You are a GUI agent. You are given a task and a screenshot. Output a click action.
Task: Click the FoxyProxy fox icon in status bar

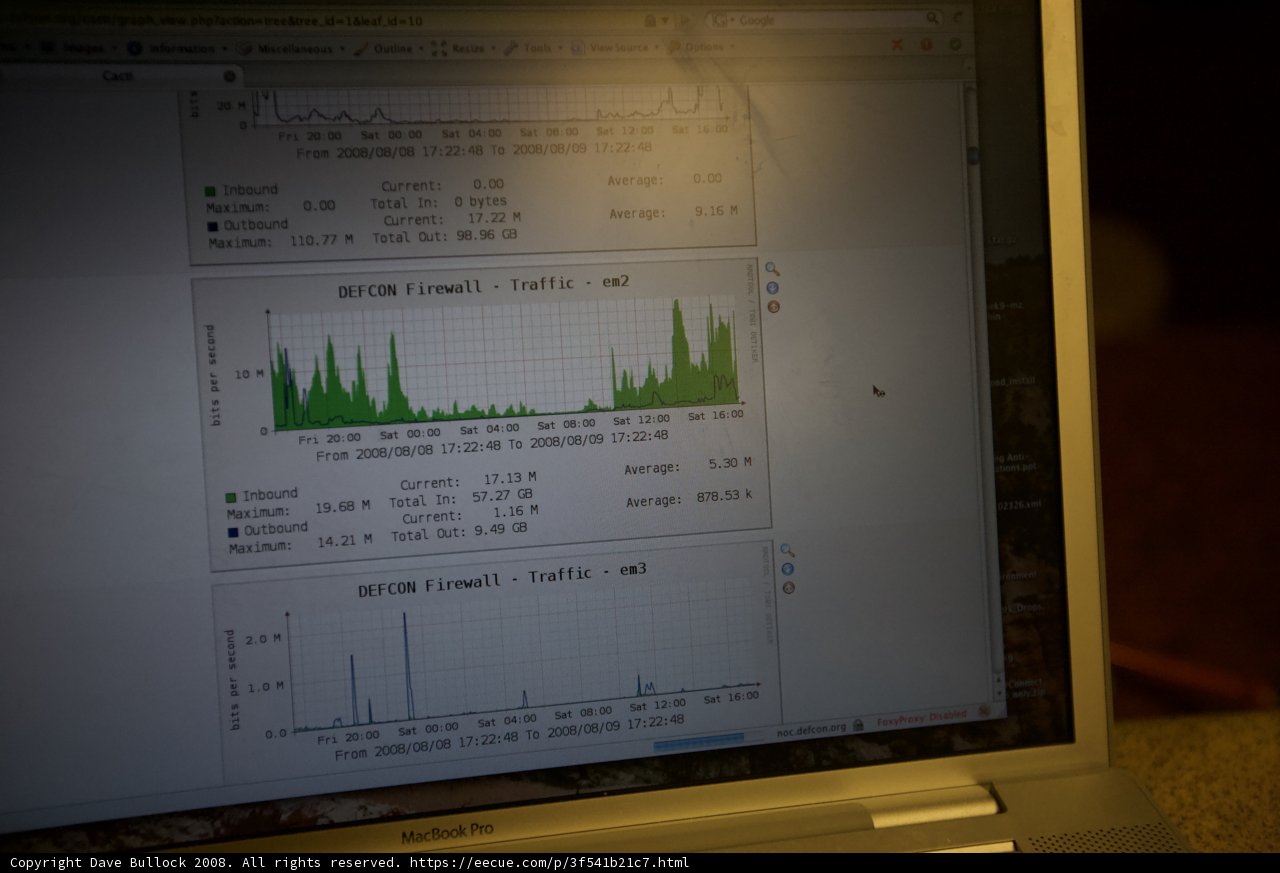984,710
